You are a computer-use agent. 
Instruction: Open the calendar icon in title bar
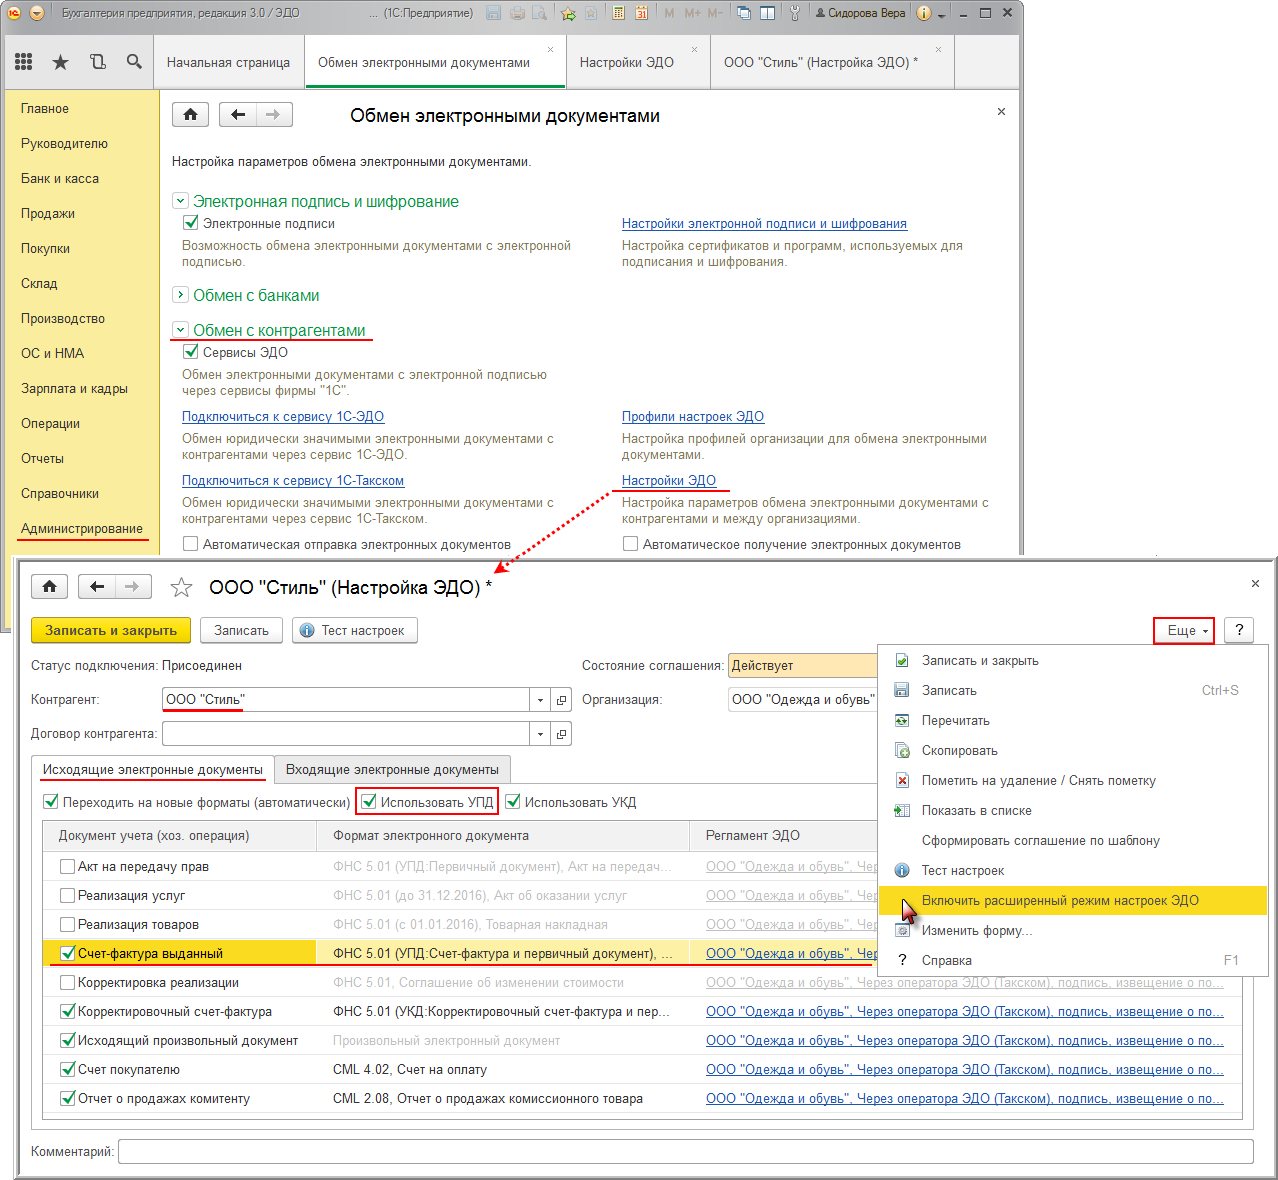coord(641,13)
